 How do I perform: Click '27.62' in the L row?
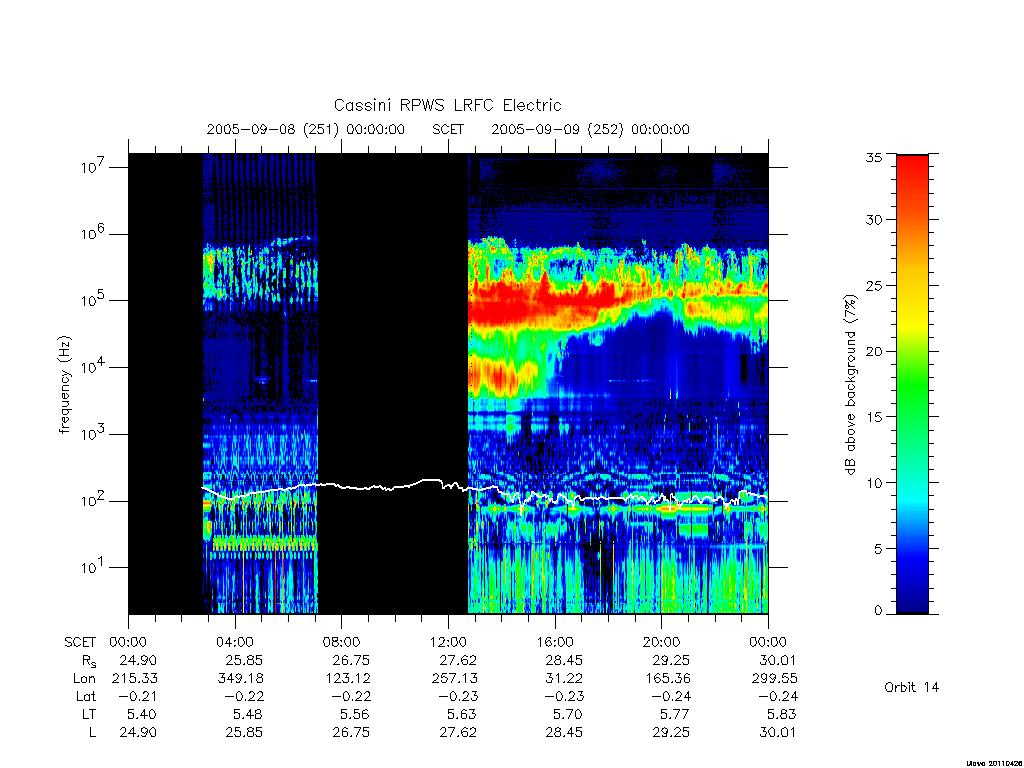click(458, 732)
